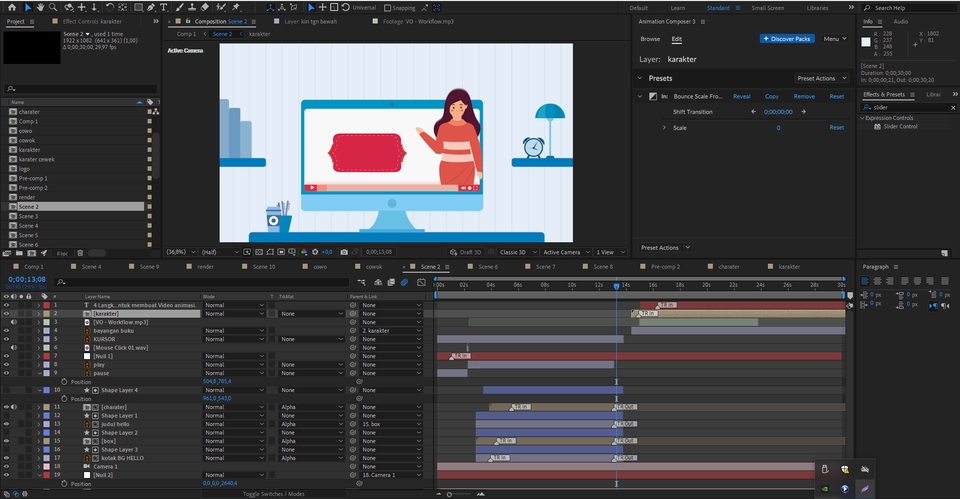The height and width of the screenshot is (499, 960).
Task: Delete selected project item with trash icon
Action: (x=80, y=253)
